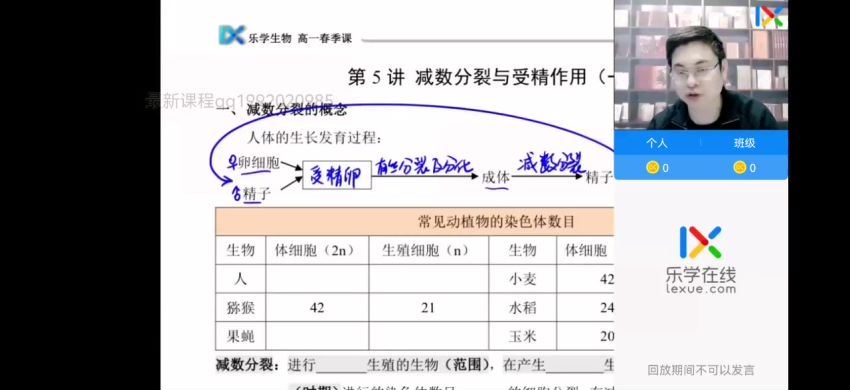Click the 水稻 cell
The height and width of the screenshot is (390, 850).
(x=523, y=308)
